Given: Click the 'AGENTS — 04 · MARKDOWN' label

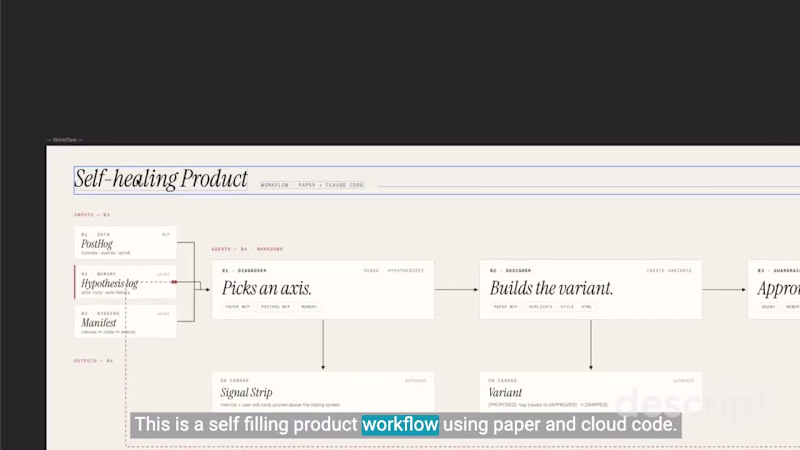Looking at the screenshot, I should tap(247, 249).
